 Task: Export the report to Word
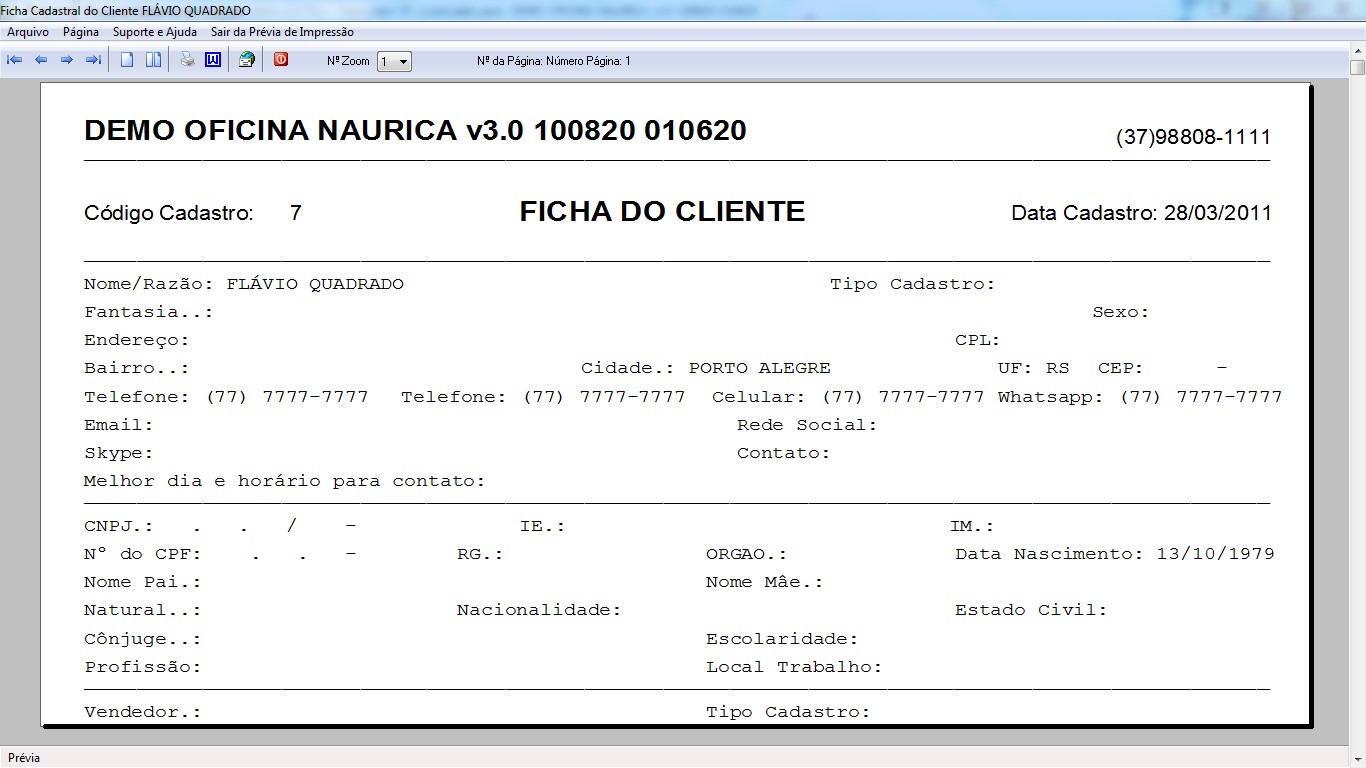point(213,60)
